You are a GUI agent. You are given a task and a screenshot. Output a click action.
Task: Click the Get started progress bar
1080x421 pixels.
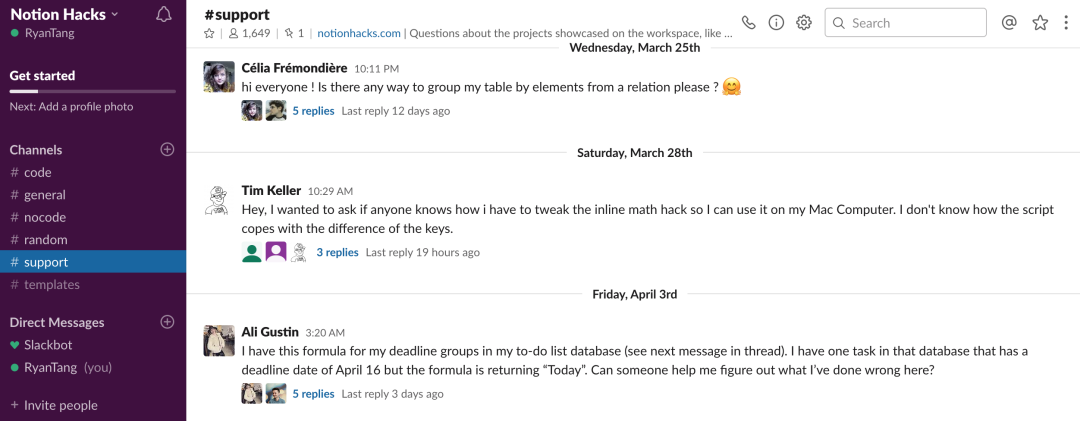coord(92,91)
